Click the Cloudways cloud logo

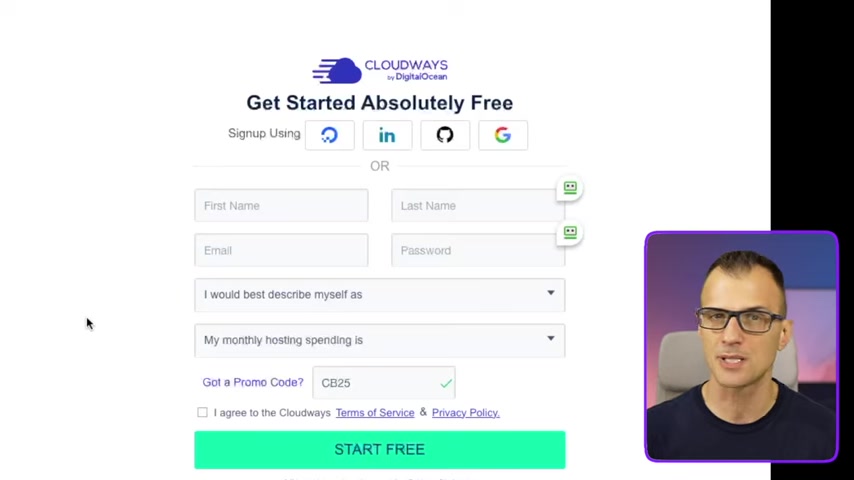[337, 71]
